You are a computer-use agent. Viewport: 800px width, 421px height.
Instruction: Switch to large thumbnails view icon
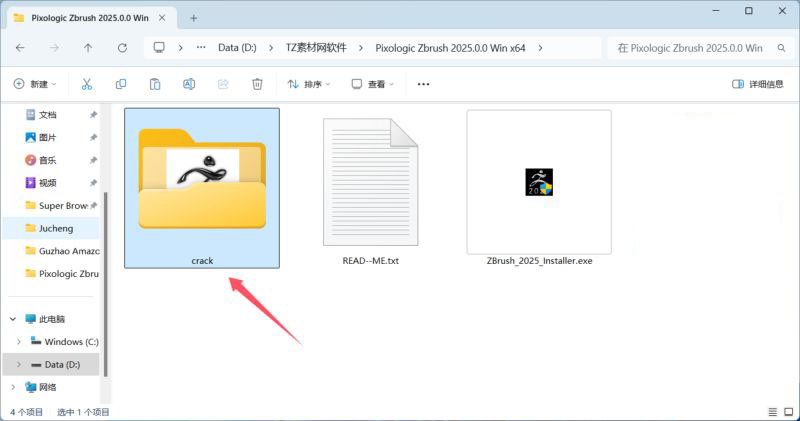789,412
